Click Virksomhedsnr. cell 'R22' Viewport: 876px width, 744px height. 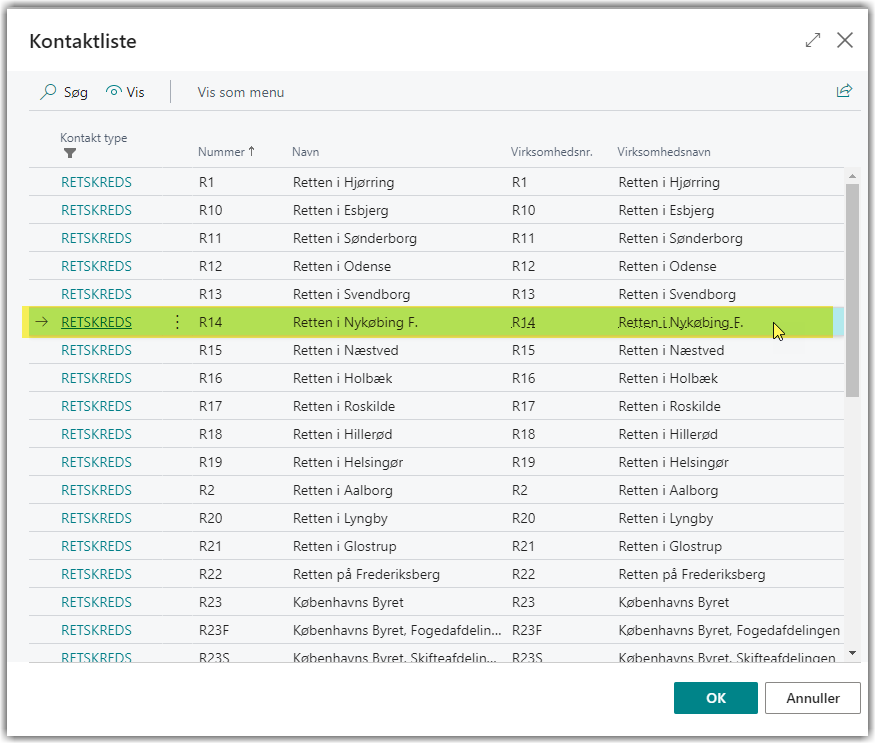click(523, 574)
